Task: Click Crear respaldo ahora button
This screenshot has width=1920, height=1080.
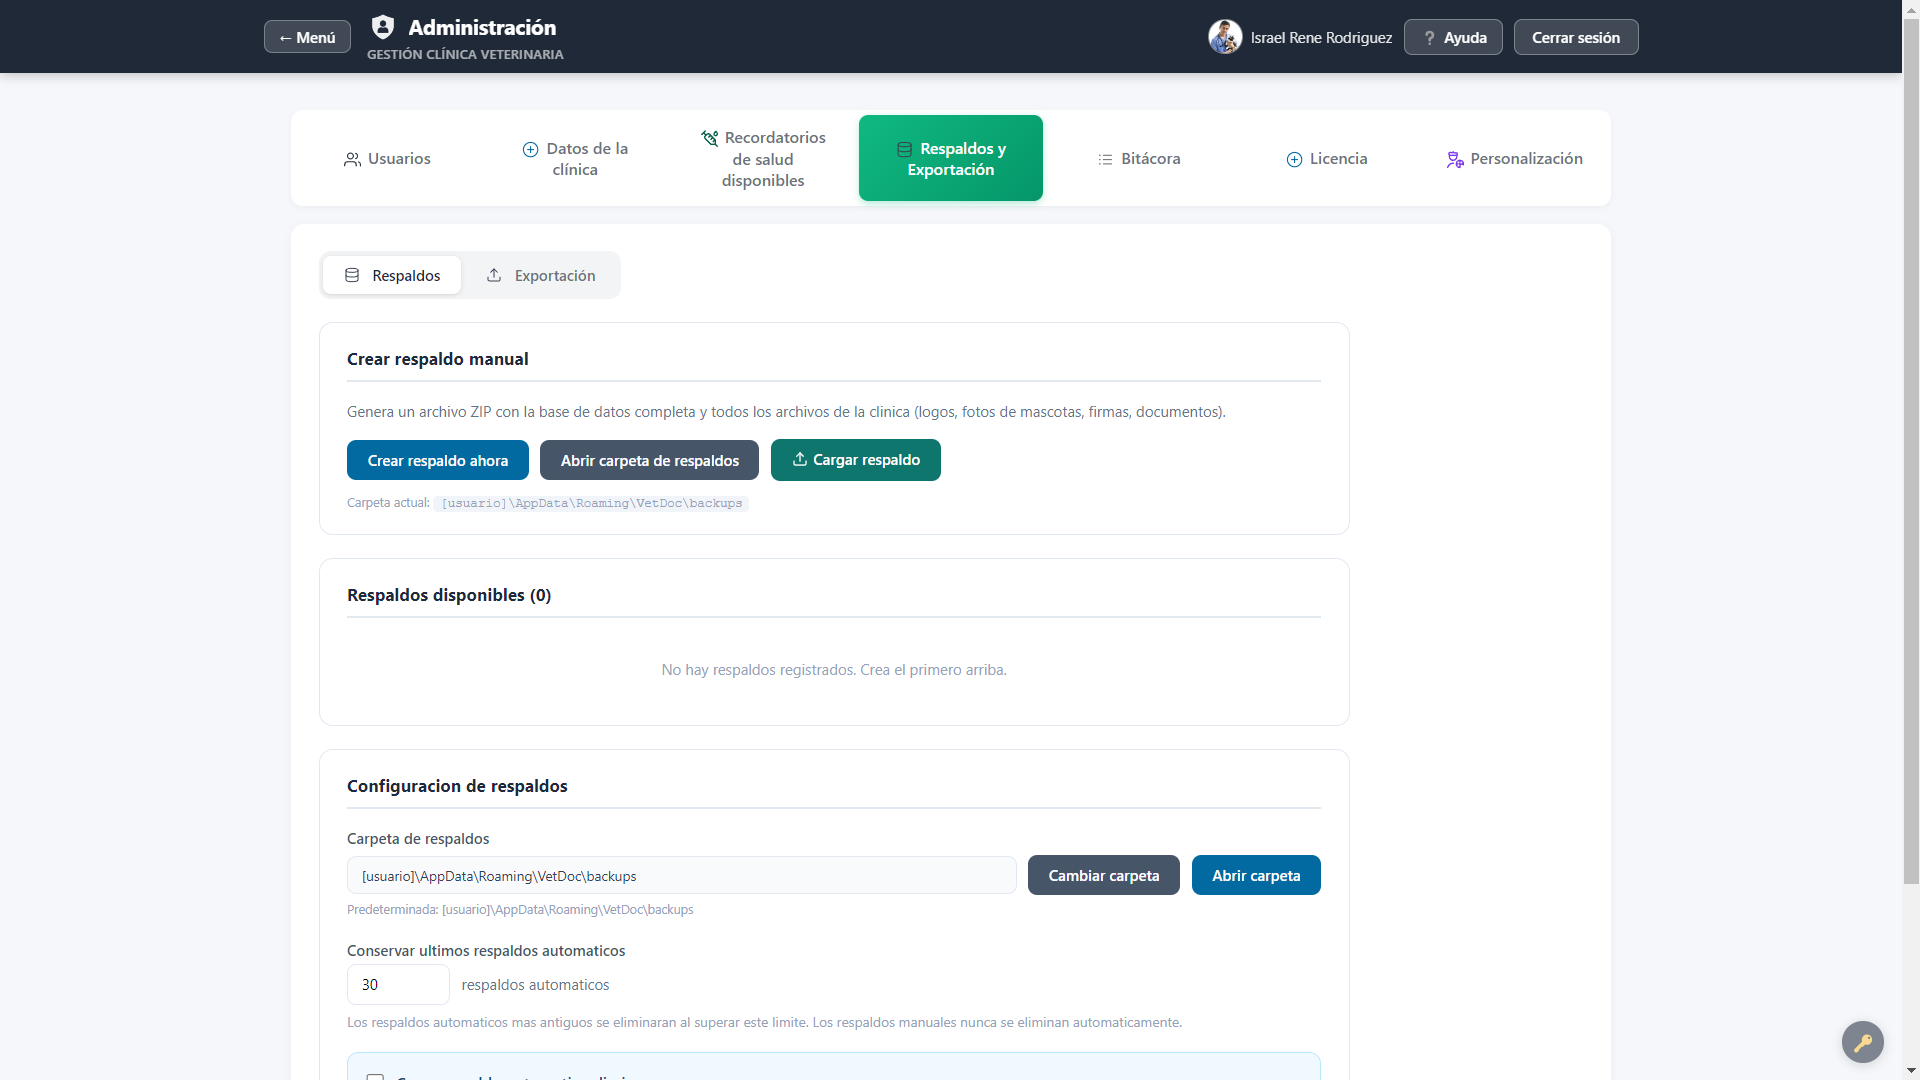Action: (438, 460)
